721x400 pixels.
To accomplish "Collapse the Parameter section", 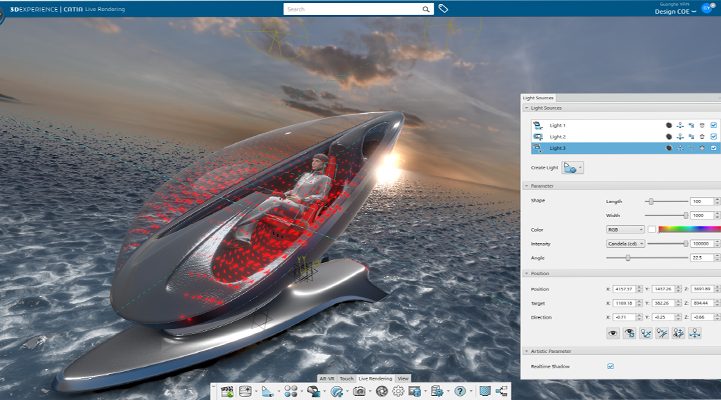I will coord(527,185).
